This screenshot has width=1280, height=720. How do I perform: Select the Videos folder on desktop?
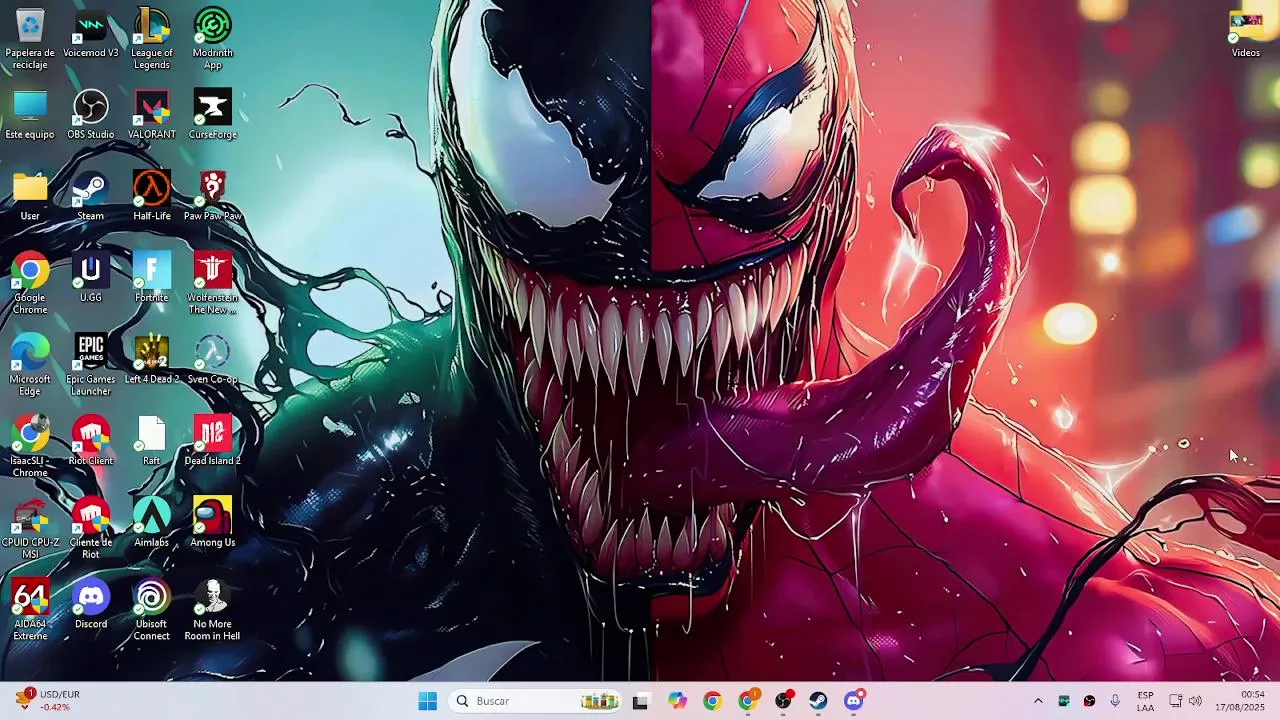(1246, 33)
